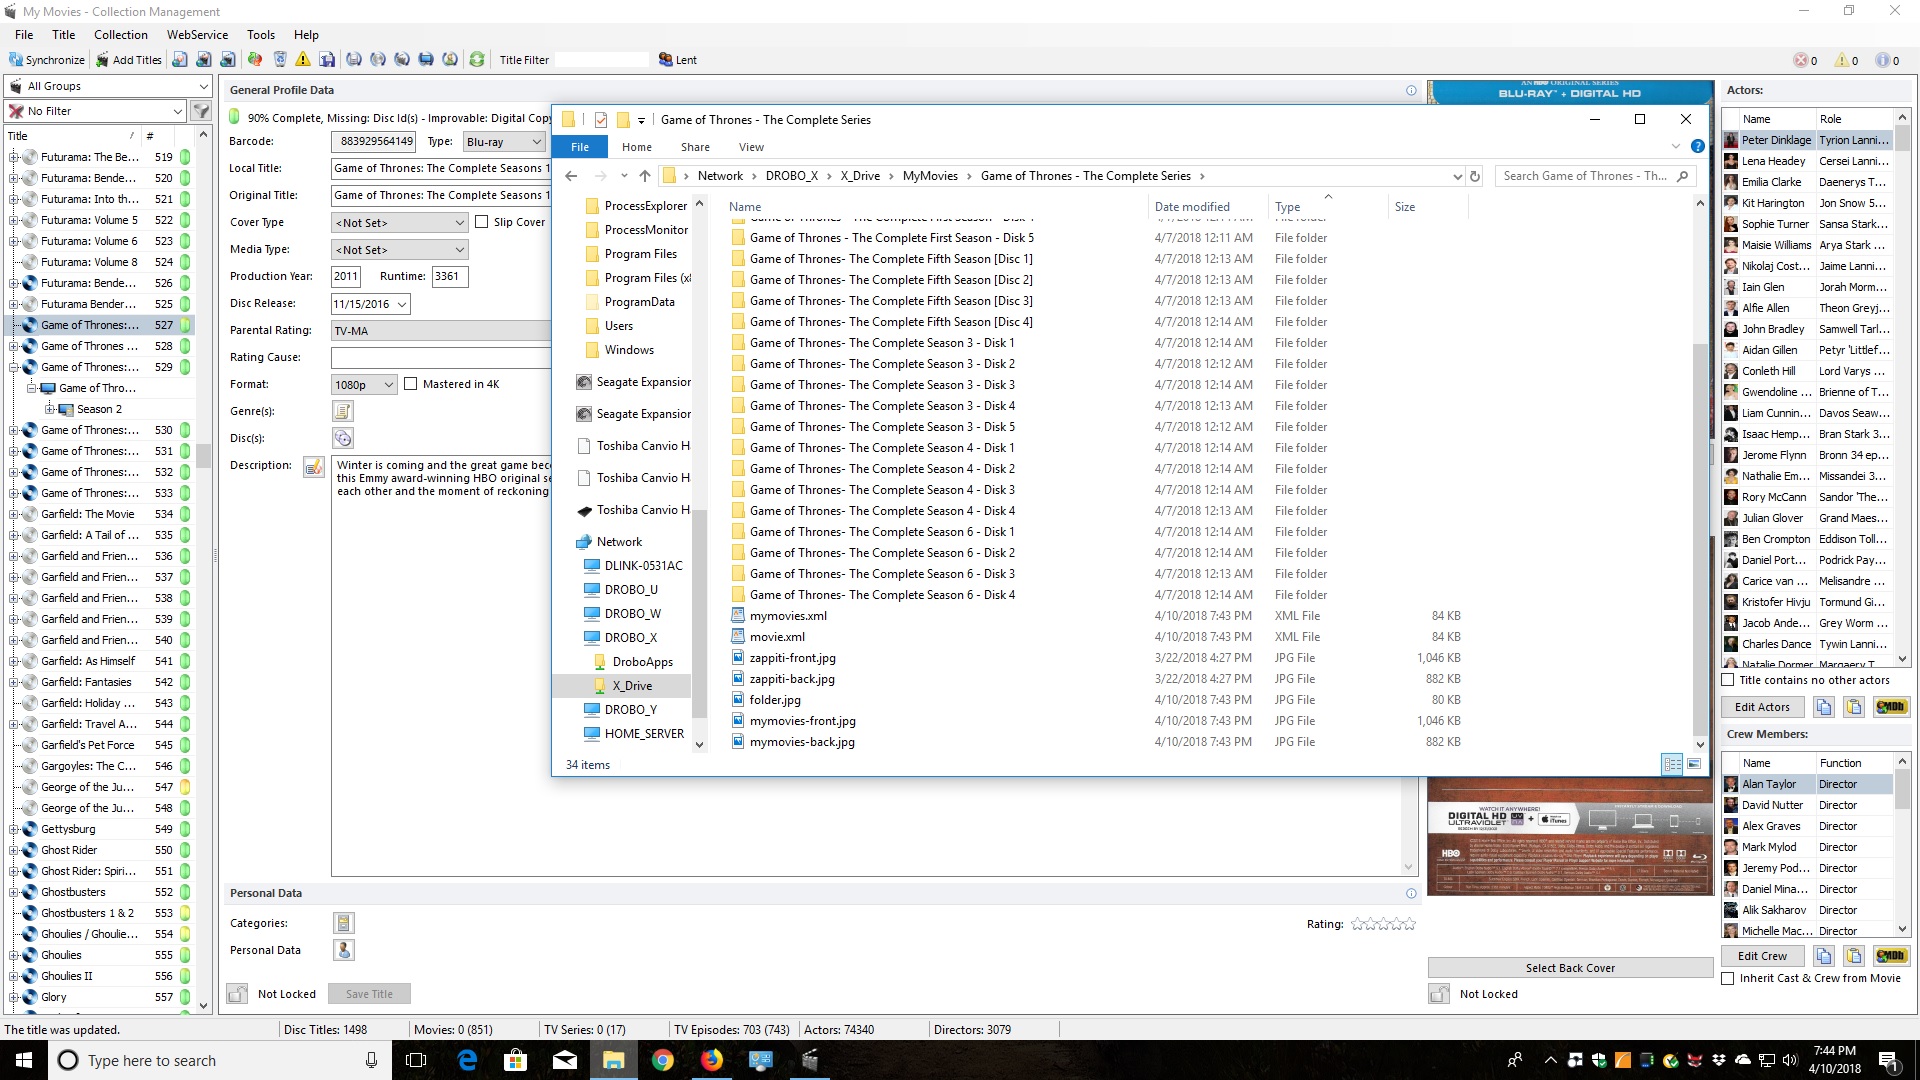This screenshot has height=1080, width=1920.
Task: Expand the Explorer address bar history dropdown
Action: coord(1456,176)
